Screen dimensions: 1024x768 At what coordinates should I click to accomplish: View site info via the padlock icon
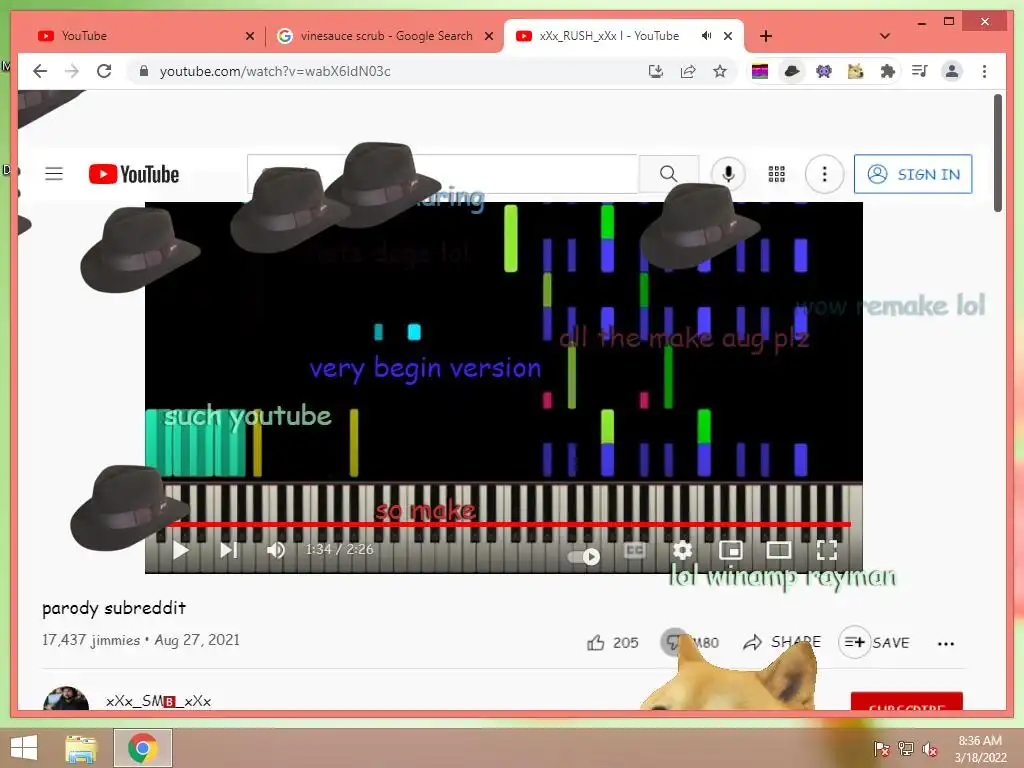(x=144, y=71)
